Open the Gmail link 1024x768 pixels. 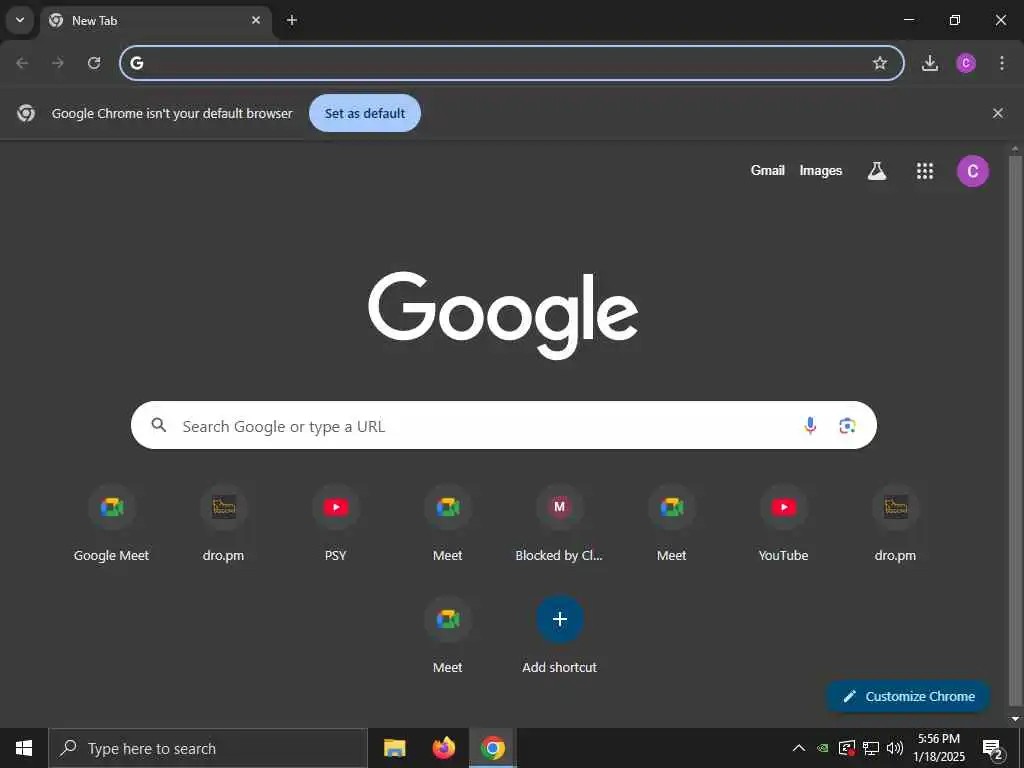point(767,170)
